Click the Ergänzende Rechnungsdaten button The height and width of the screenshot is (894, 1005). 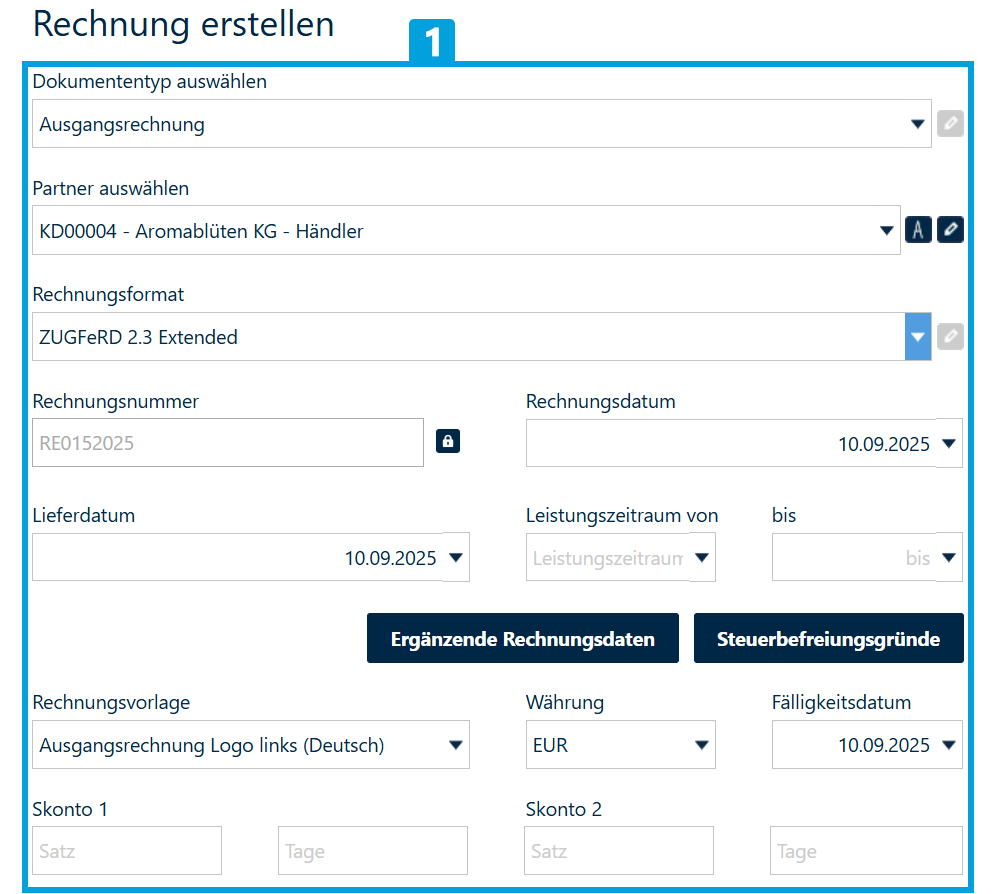[522, 637]
